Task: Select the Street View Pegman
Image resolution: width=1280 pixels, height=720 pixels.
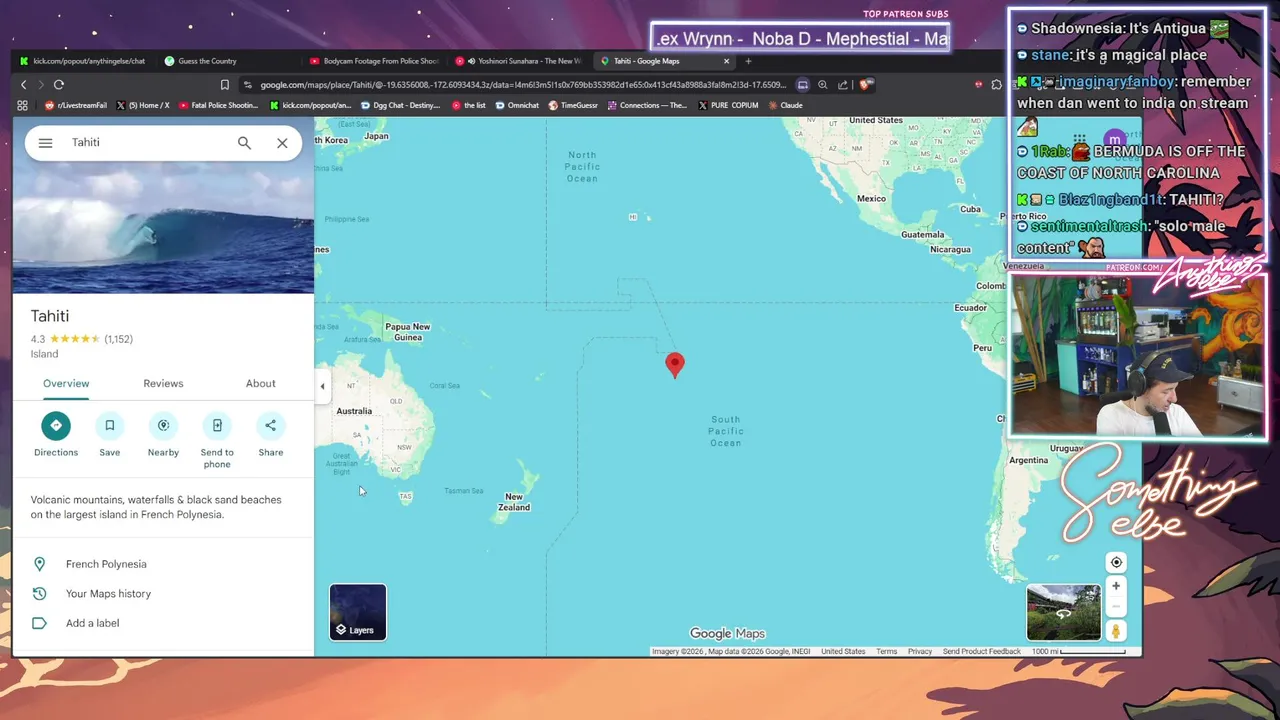Action: click(1116, 631)
